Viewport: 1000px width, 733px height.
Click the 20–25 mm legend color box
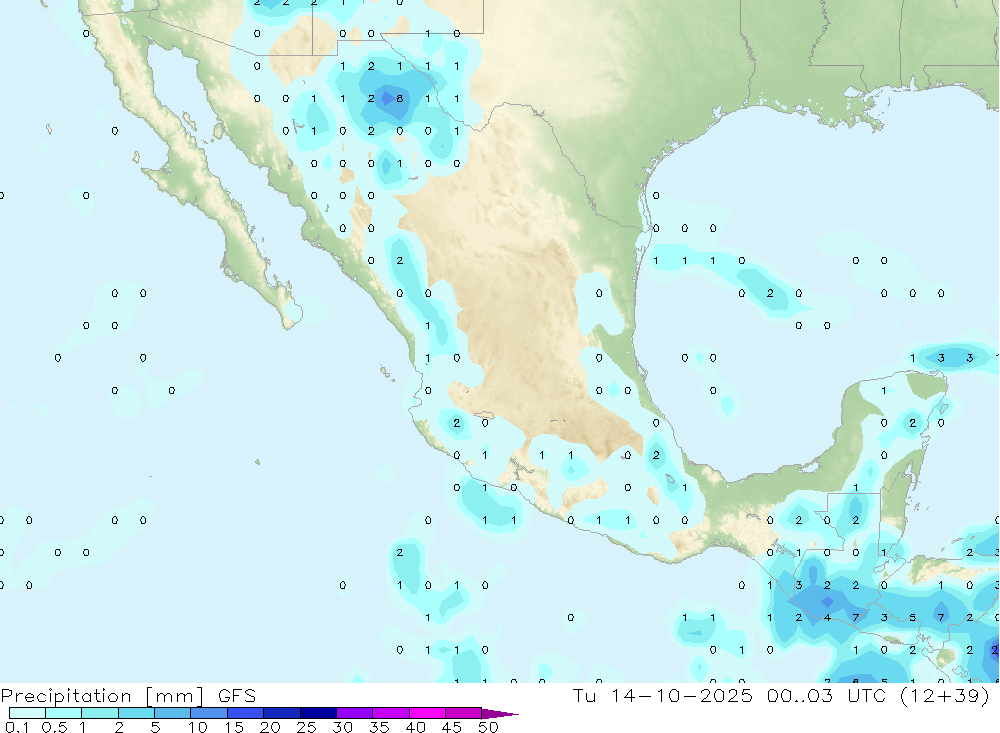pos(282,713)
